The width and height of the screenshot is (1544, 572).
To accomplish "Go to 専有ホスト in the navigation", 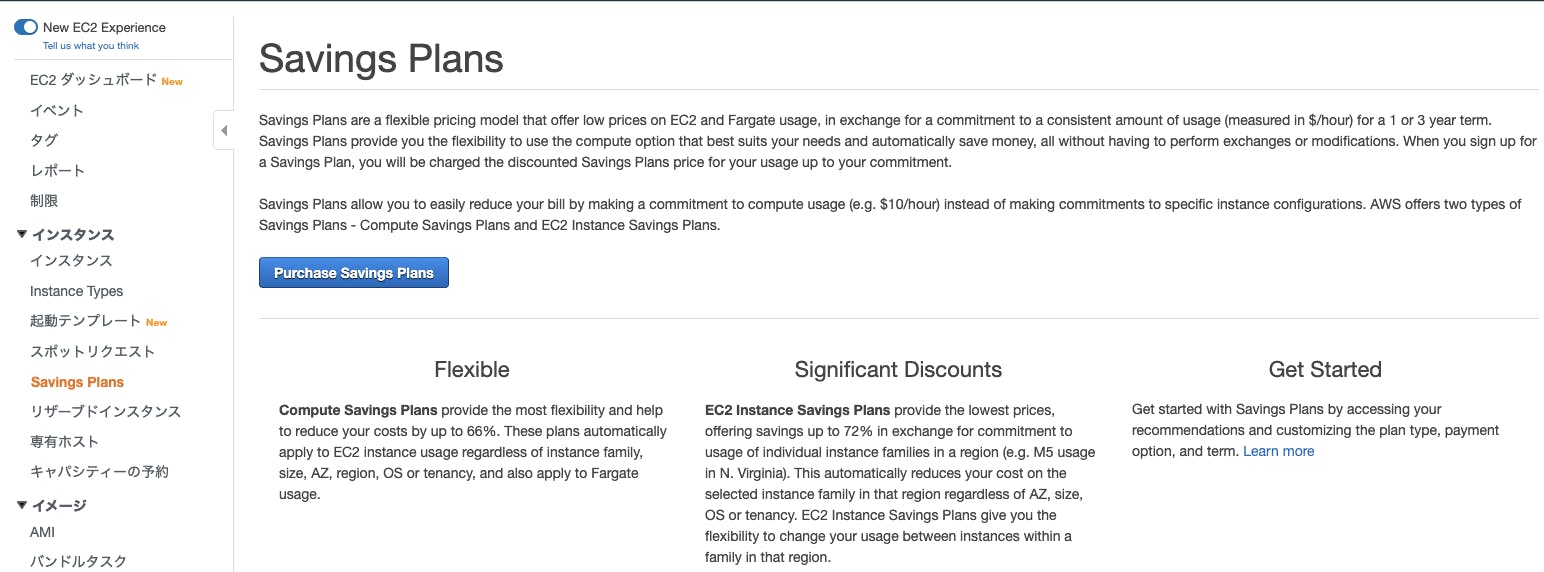I will [64, 441].
